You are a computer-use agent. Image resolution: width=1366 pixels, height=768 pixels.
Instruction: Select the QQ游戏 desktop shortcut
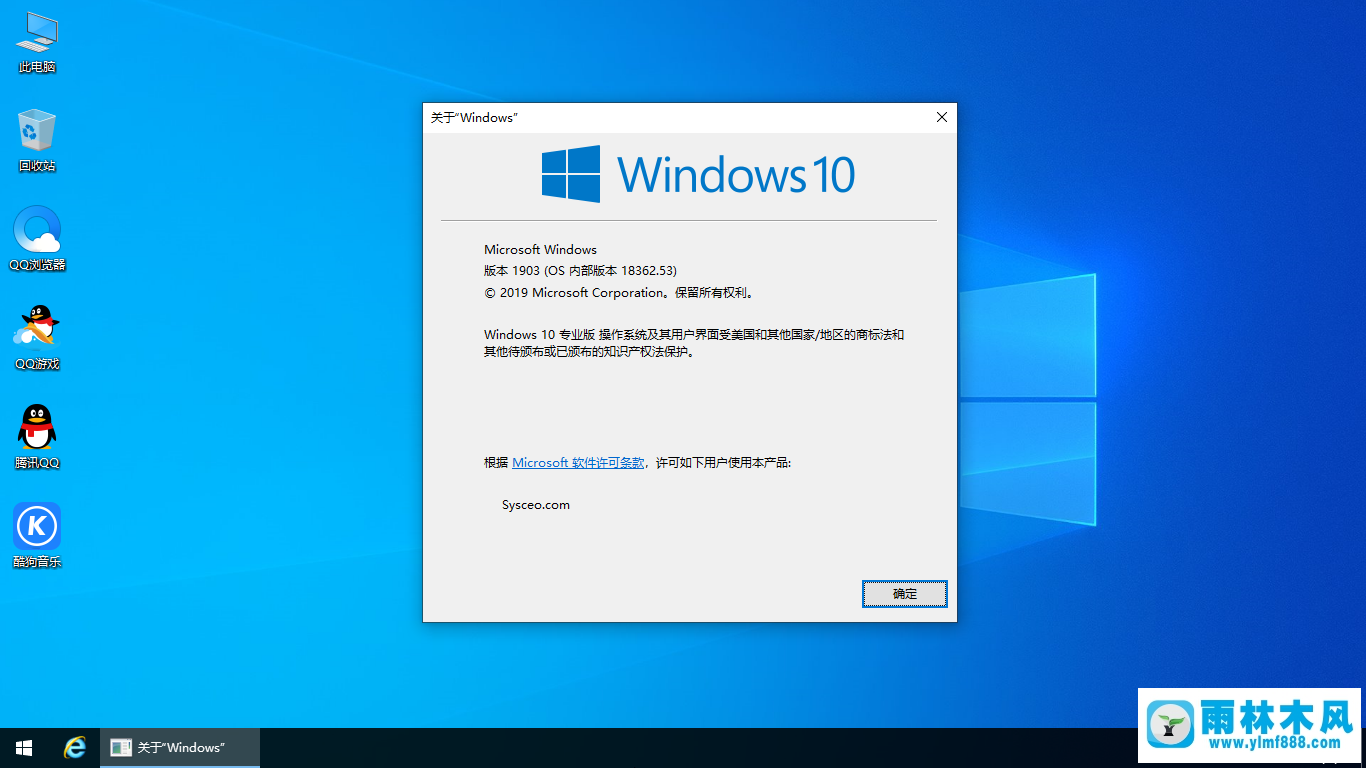(x=37, y=338)
